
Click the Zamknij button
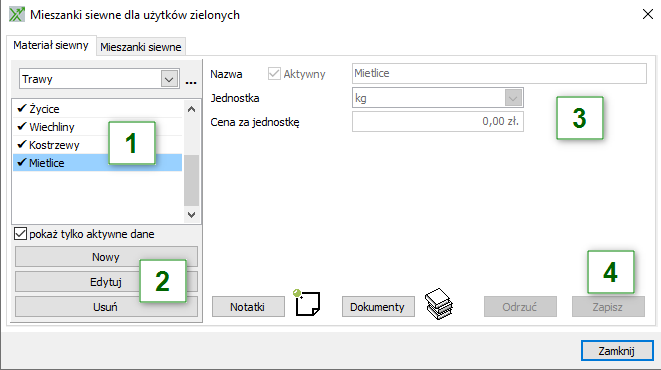pyautogui.click(x=617, y=351)
